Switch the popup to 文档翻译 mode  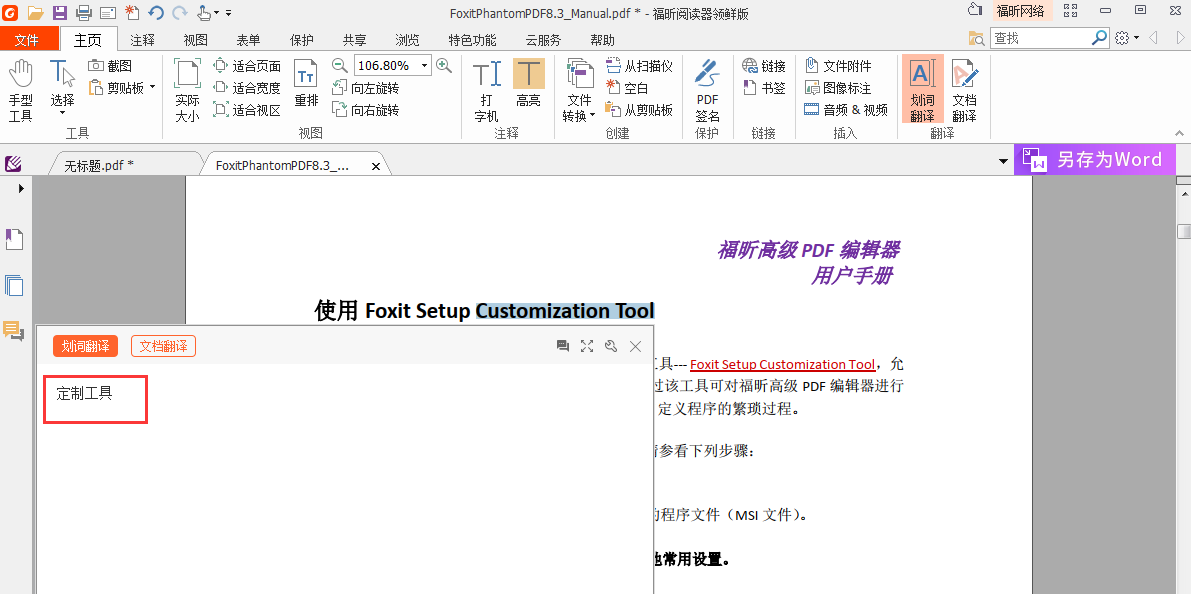163,346
